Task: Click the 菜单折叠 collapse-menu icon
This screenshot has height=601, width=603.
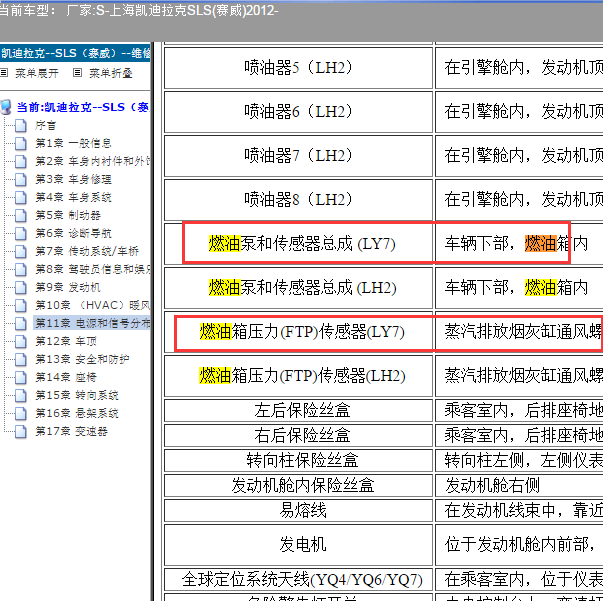Action: tap(77, 72)
